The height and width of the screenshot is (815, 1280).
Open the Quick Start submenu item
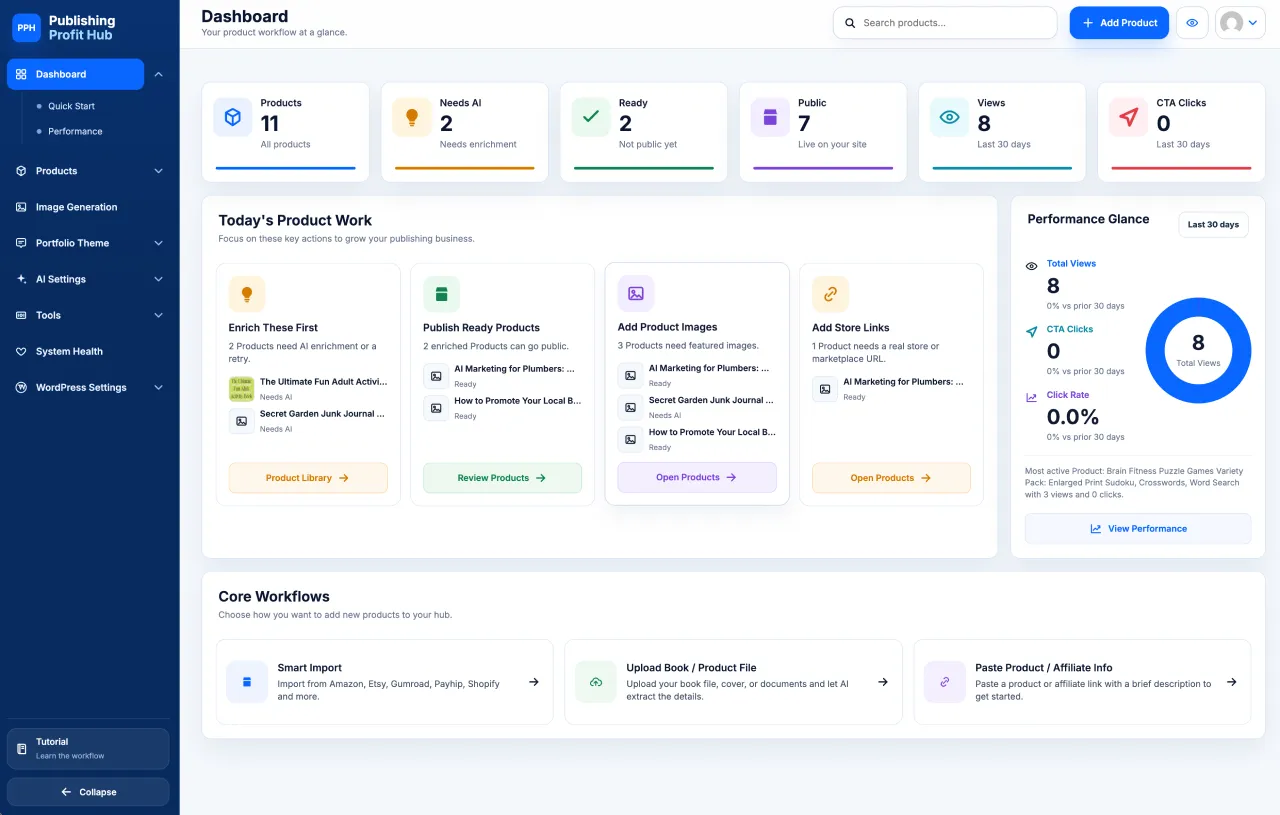72,106
